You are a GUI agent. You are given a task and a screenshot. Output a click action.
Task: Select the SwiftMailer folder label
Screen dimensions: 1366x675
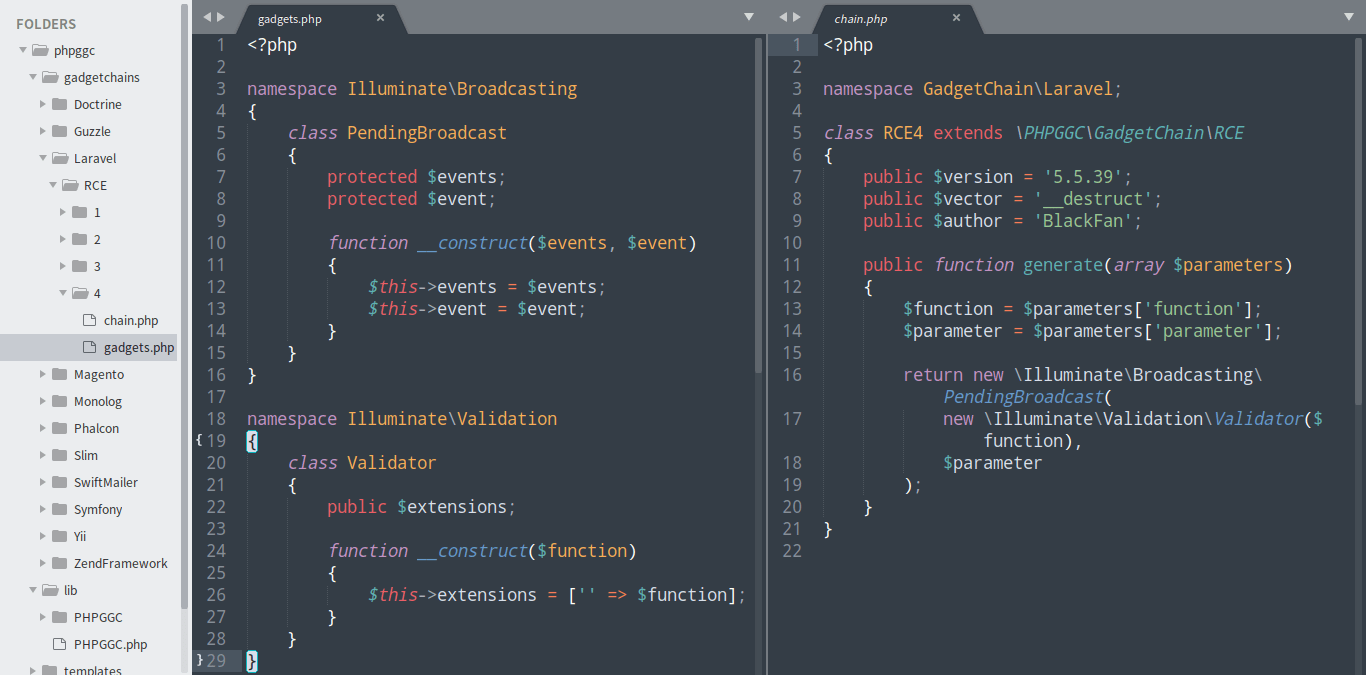(x=106, y=482)
